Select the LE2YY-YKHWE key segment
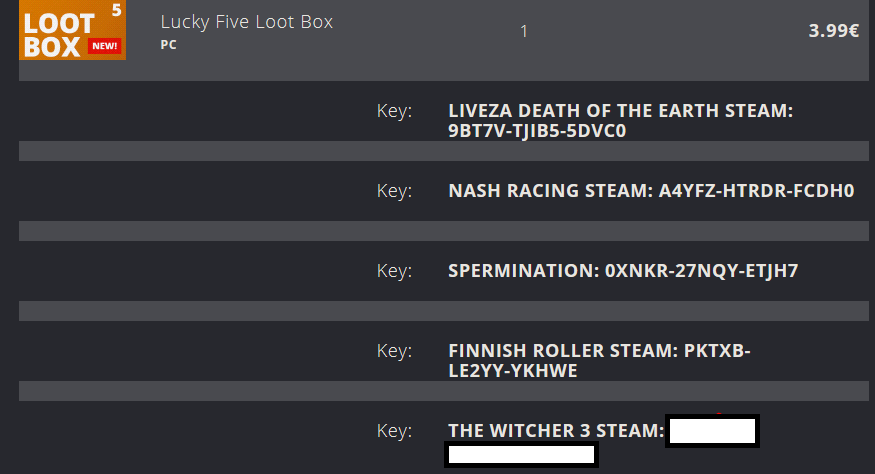 pos(513,371)
